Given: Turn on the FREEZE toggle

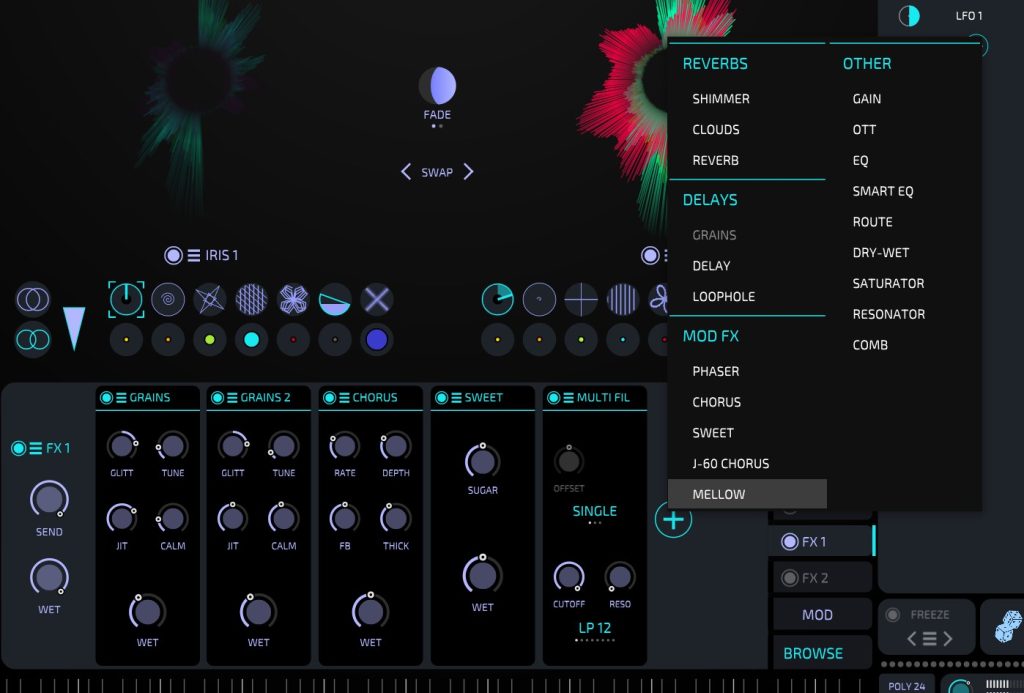Looking at the screenshot, I should [x=892, y=614].
